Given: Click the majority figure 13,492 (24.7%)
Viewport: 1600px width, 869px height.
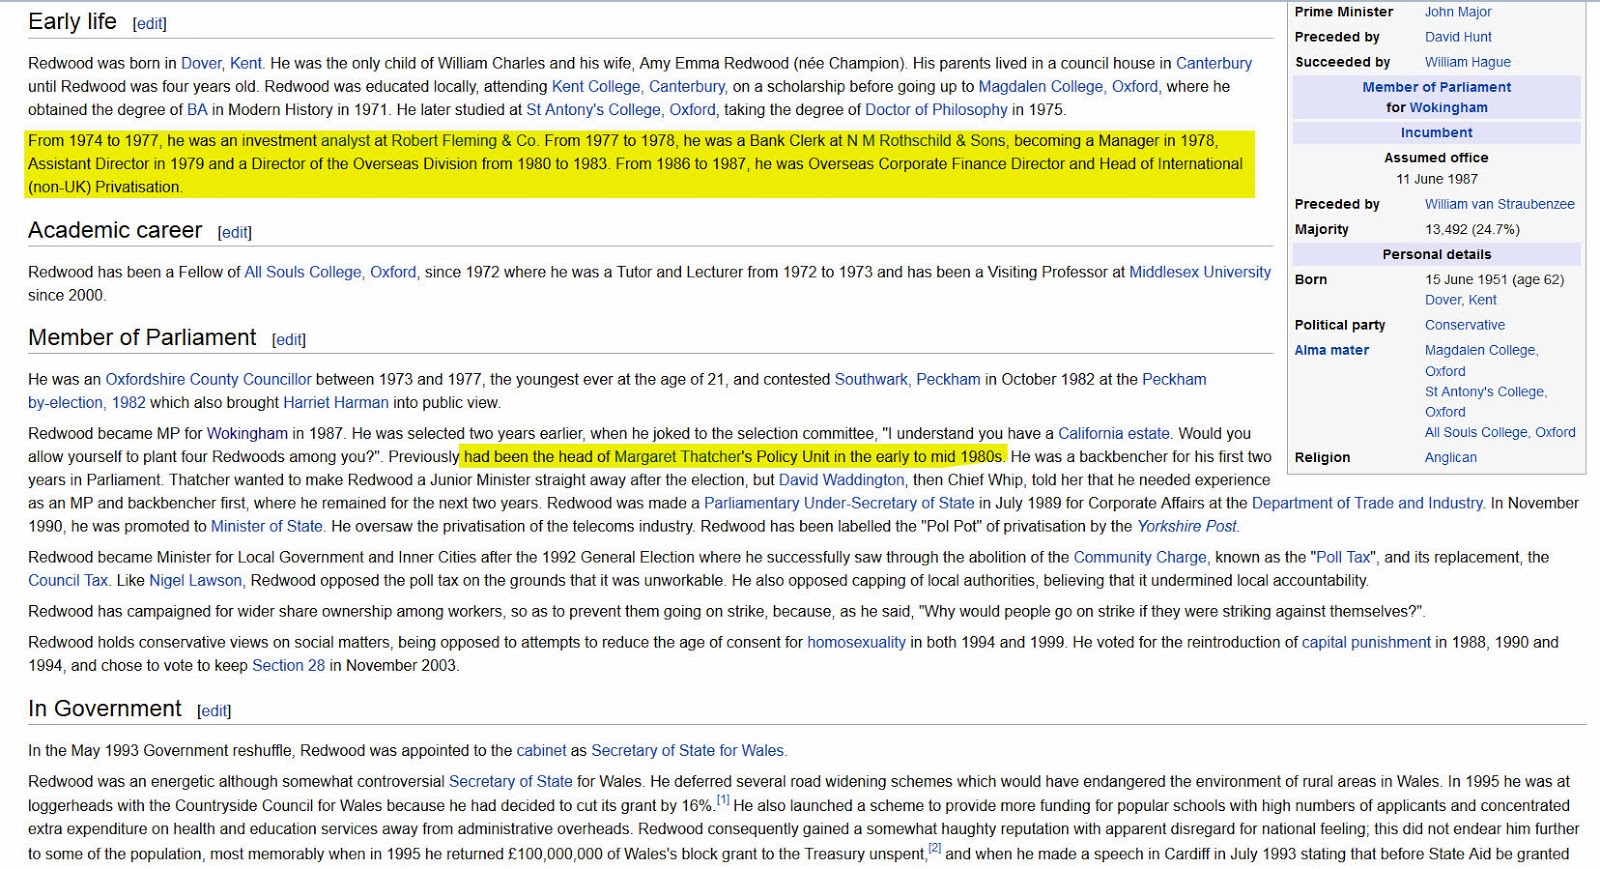Looking at the screenshot, I should (x=1472, y=229).
